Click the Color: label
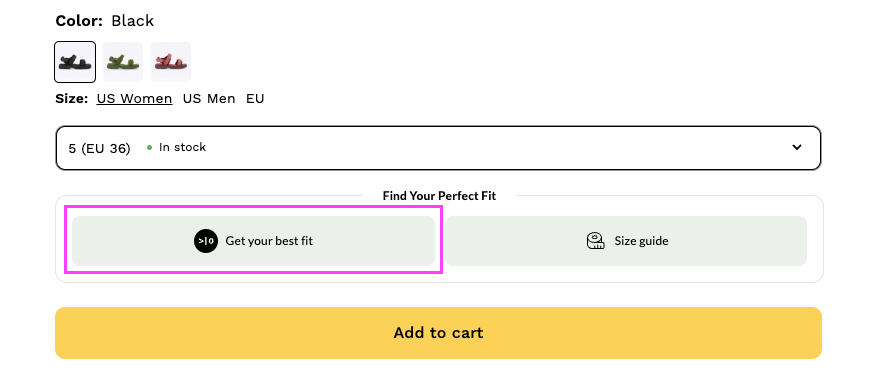 pos(79,21)
